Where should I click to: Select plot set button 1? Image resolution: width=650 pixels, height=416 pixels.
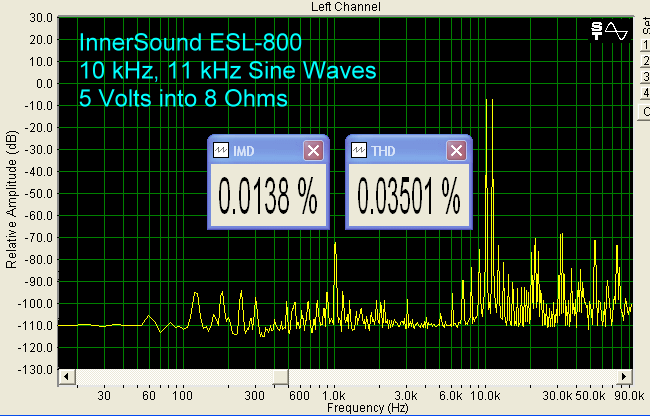(x=645, y=44)
